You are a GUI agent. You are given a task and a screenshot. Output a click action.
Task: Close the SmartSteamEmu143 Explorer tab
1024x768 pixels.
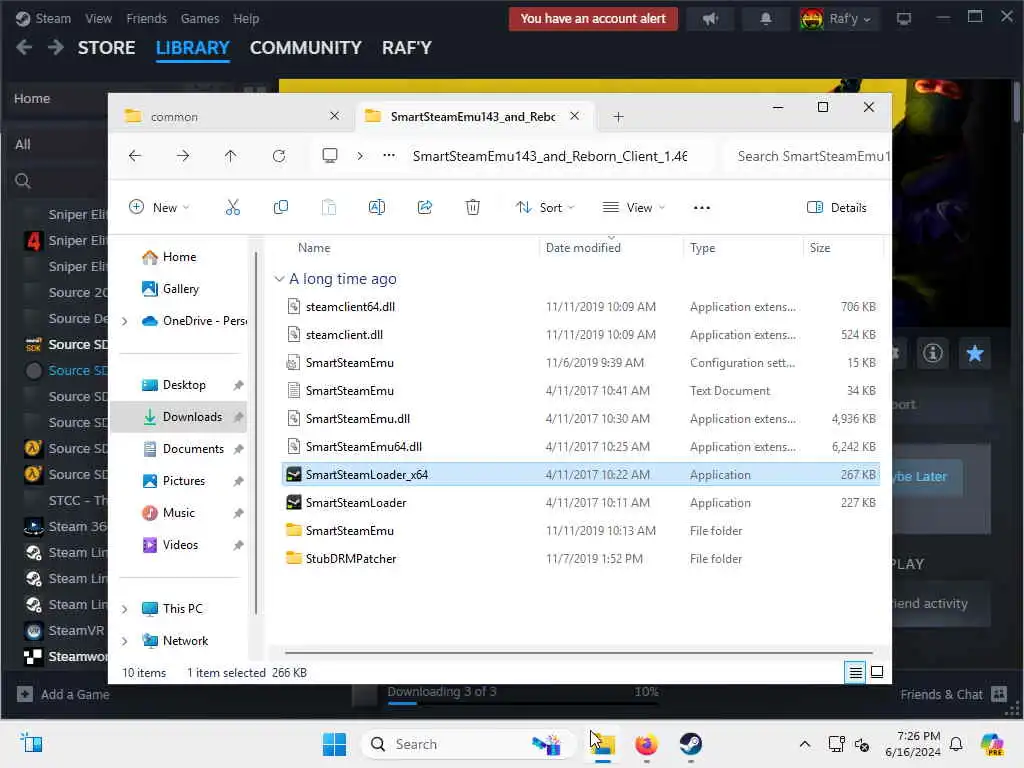[574, 116]
